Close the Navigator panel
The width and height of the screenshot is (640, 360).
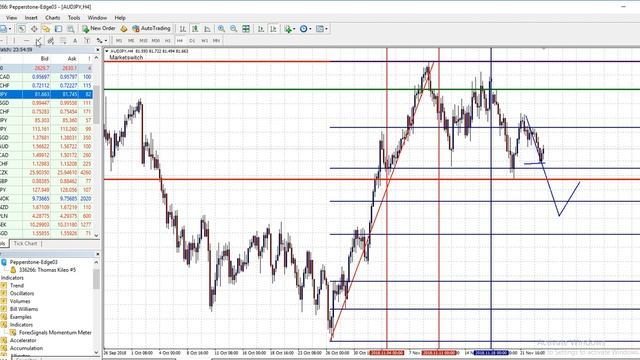coord(98,254)
